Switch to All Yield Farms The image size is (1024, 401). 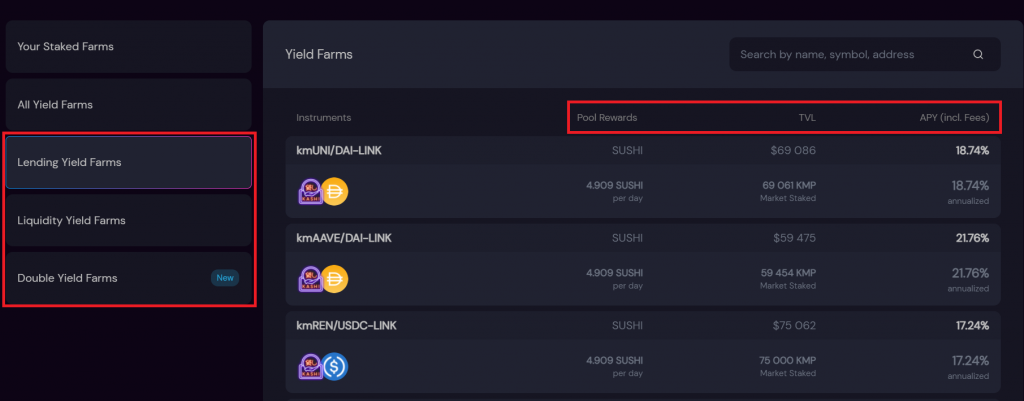[x=128, y=104]
